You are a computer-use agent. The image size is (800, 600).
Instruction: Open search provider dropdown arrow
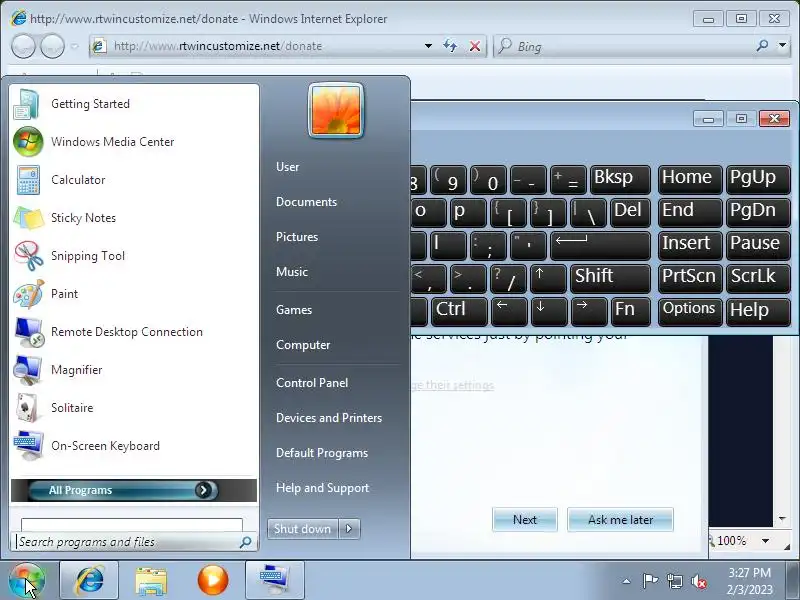point(783,45)
